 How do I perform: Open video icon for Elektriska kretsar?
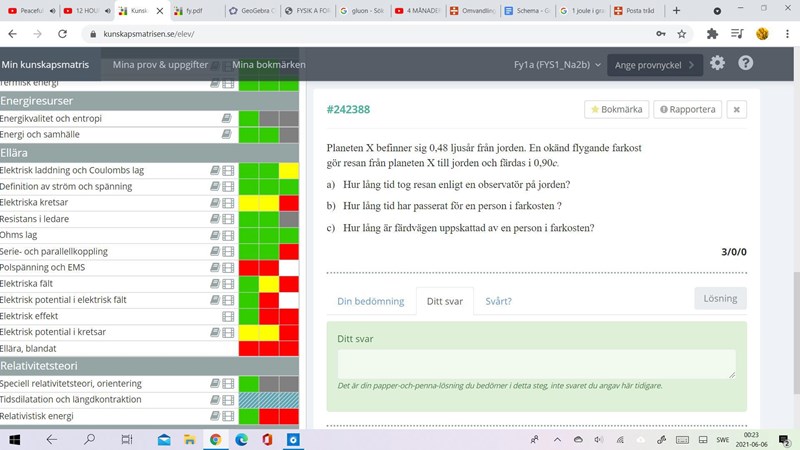[x=228, y=203]
